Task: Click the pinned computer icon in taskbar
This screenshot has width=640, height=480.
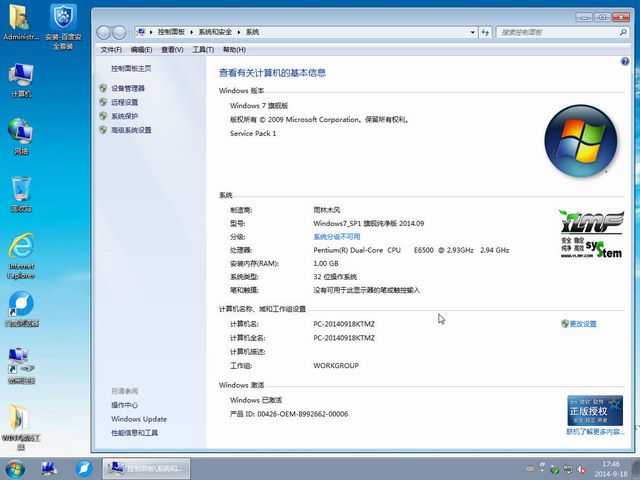Action: (x=49, y=469)
